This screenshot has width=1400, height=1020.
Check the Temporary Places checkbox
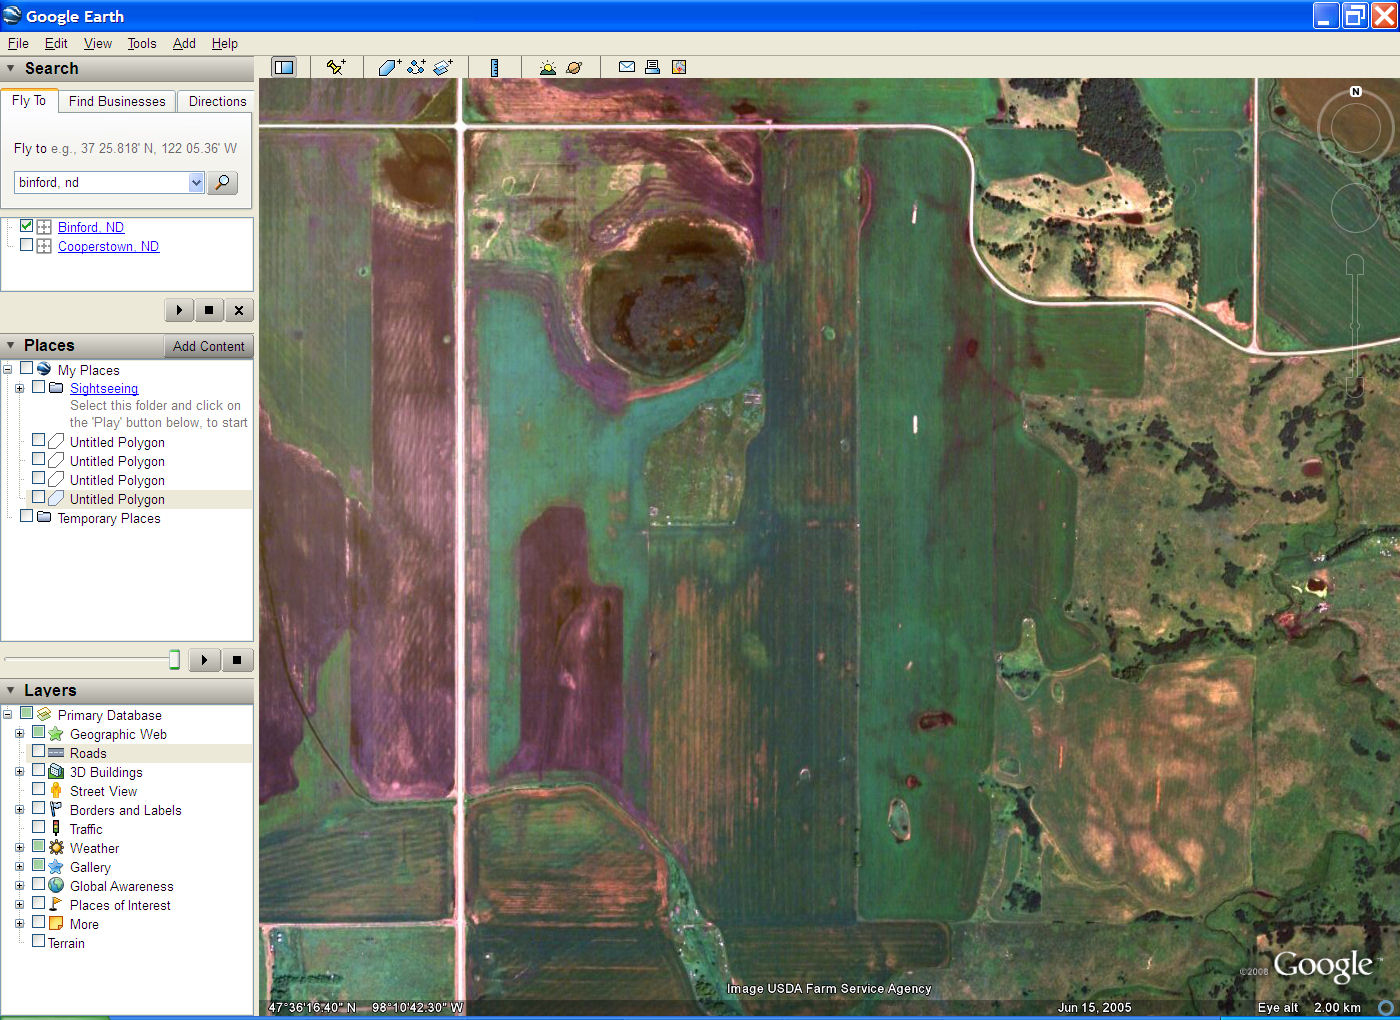tap(27, 516)
